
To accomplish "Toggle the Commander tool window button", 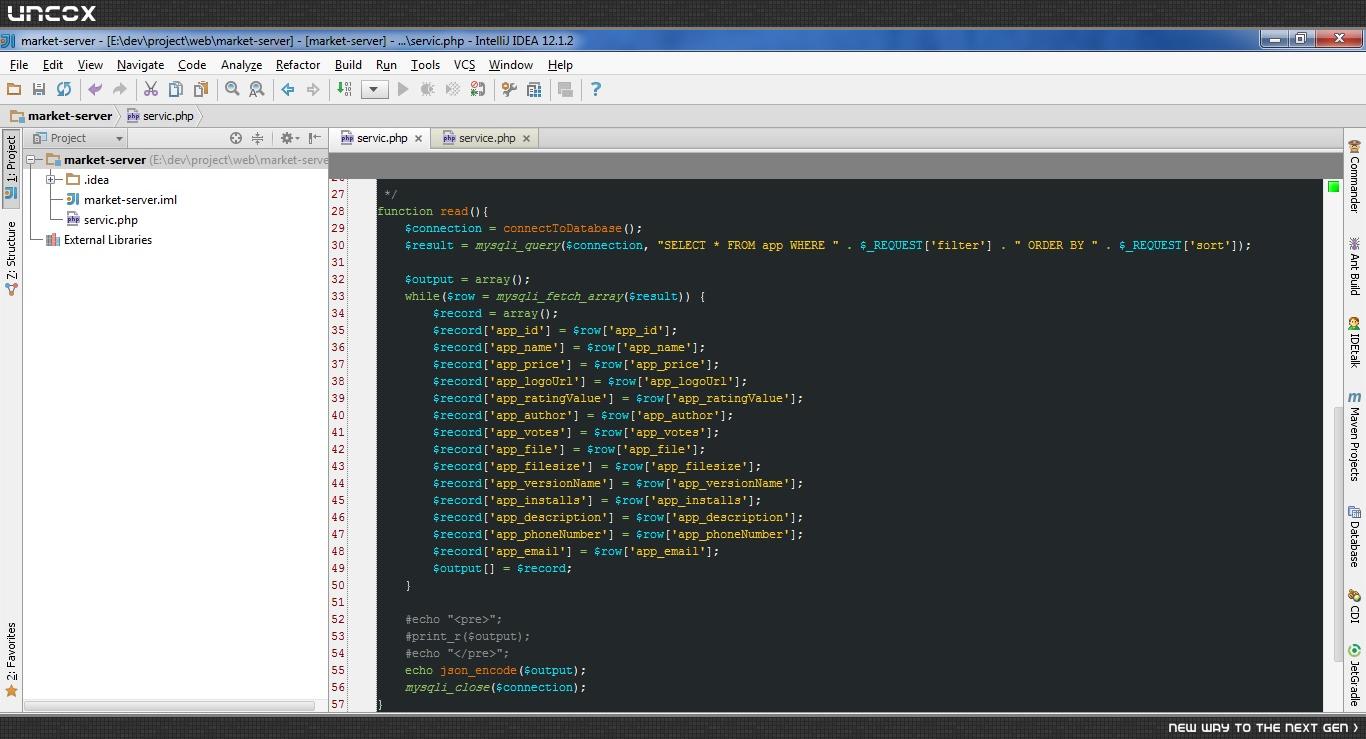I will (1355, 175).
